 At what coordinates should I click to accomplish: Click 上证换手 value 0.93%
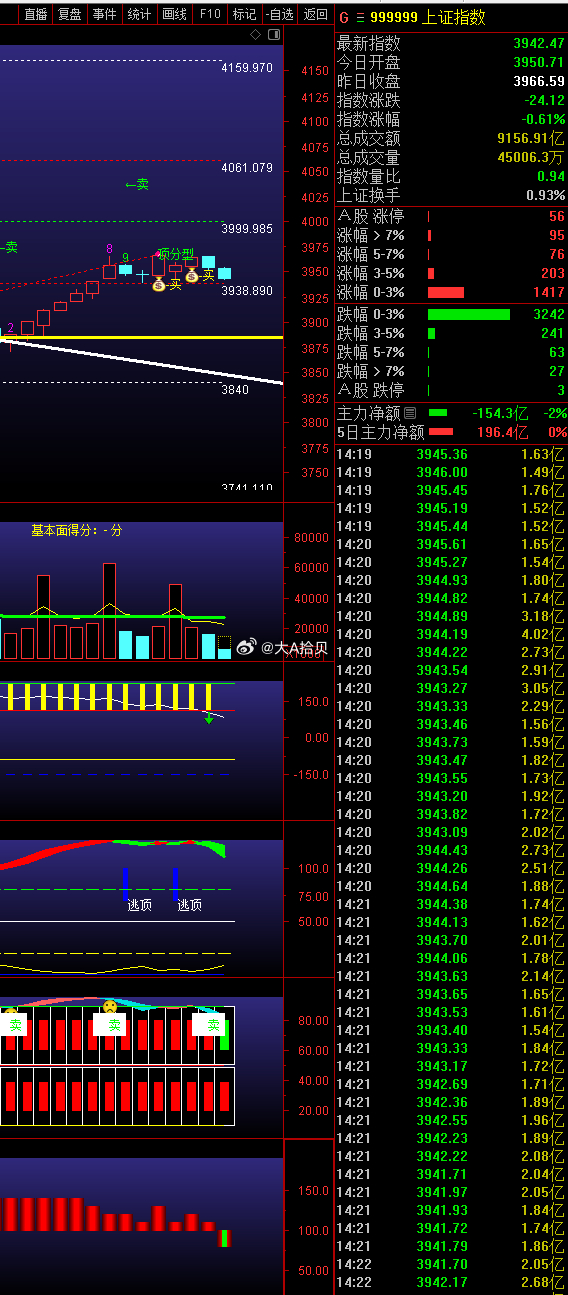tap(546, 195)
